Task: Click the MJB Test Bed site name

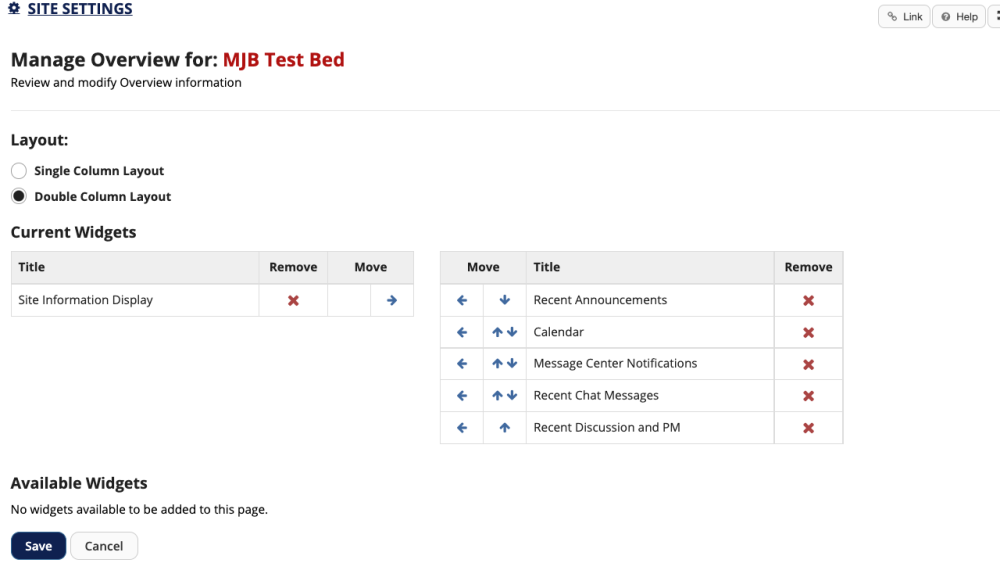Action: (284, 59)
